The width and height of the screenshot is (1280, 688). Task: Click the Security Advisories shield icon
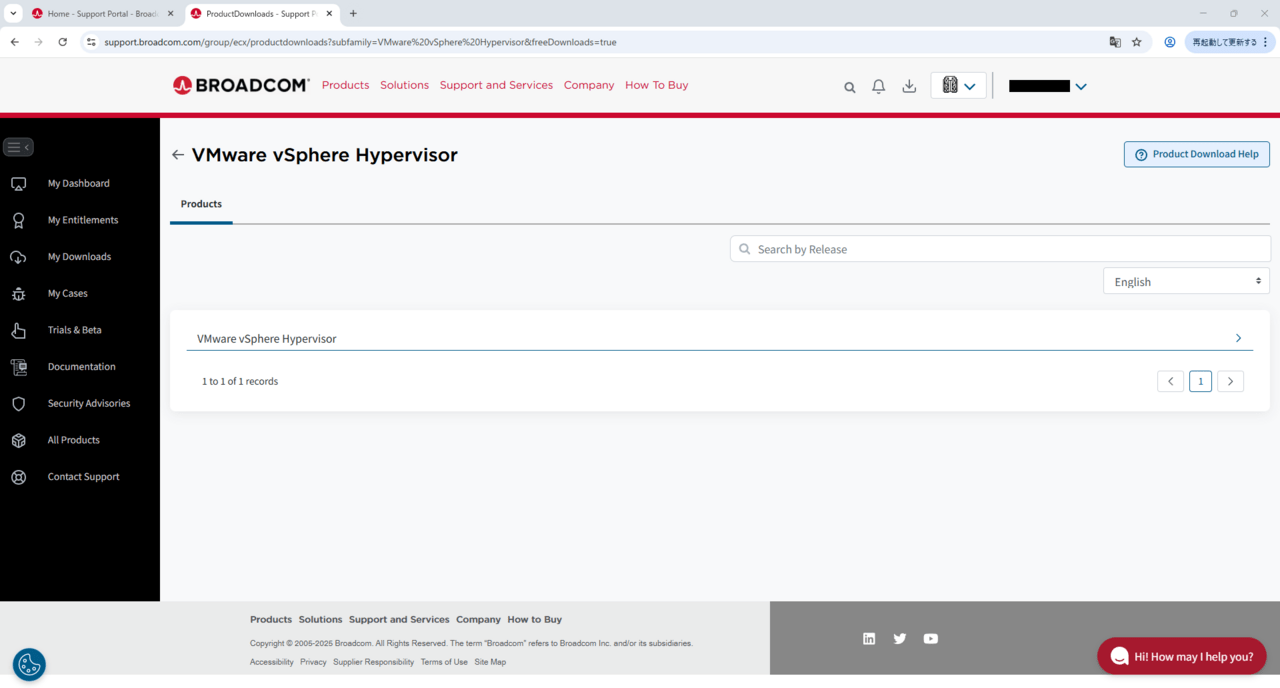pos(18,404)
